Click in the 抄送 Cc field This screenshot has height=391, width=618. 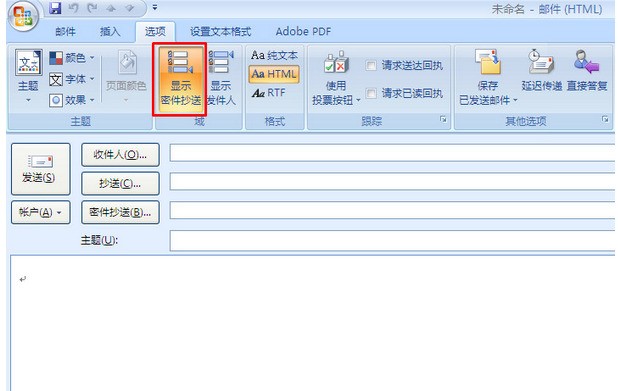(x=393, y=182)
